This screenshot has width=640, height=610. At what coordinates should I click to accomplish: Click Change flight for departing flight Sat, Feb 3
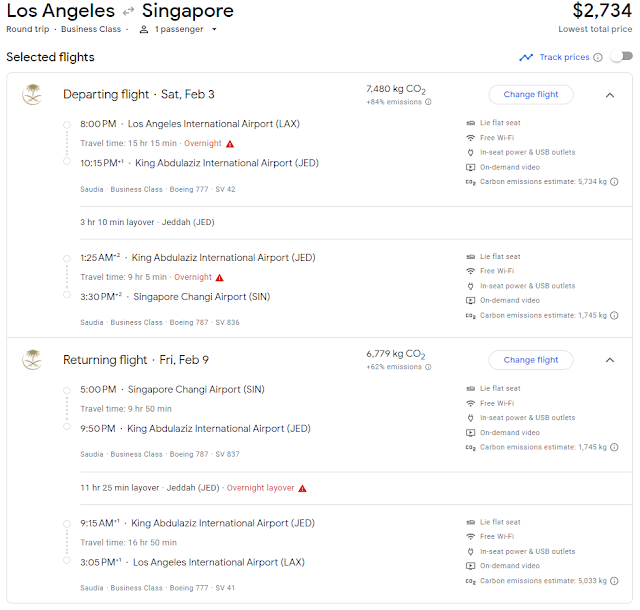[x=531, y=94]
